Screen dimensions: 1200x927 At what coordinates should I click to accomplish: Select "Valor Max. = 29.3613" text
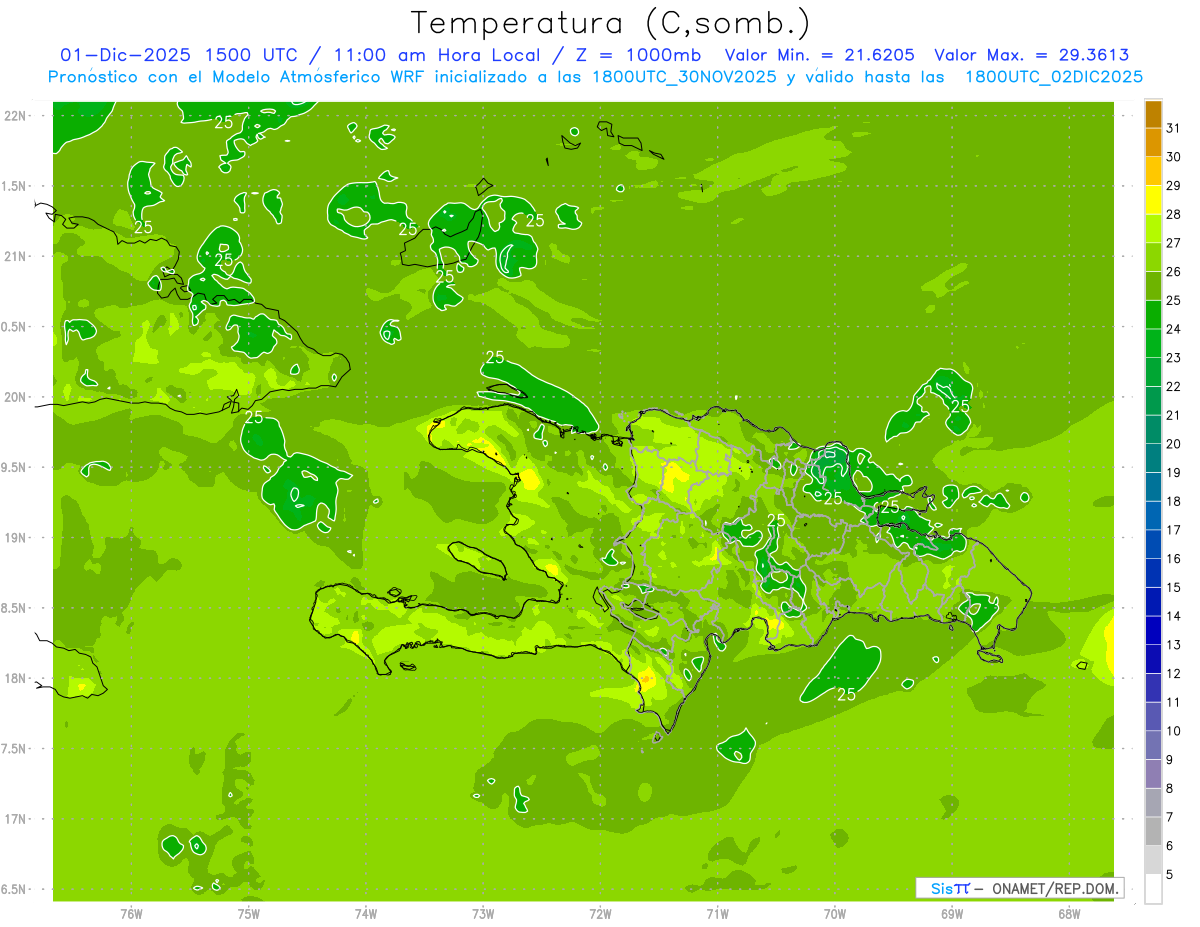(x=1032, y=55)
